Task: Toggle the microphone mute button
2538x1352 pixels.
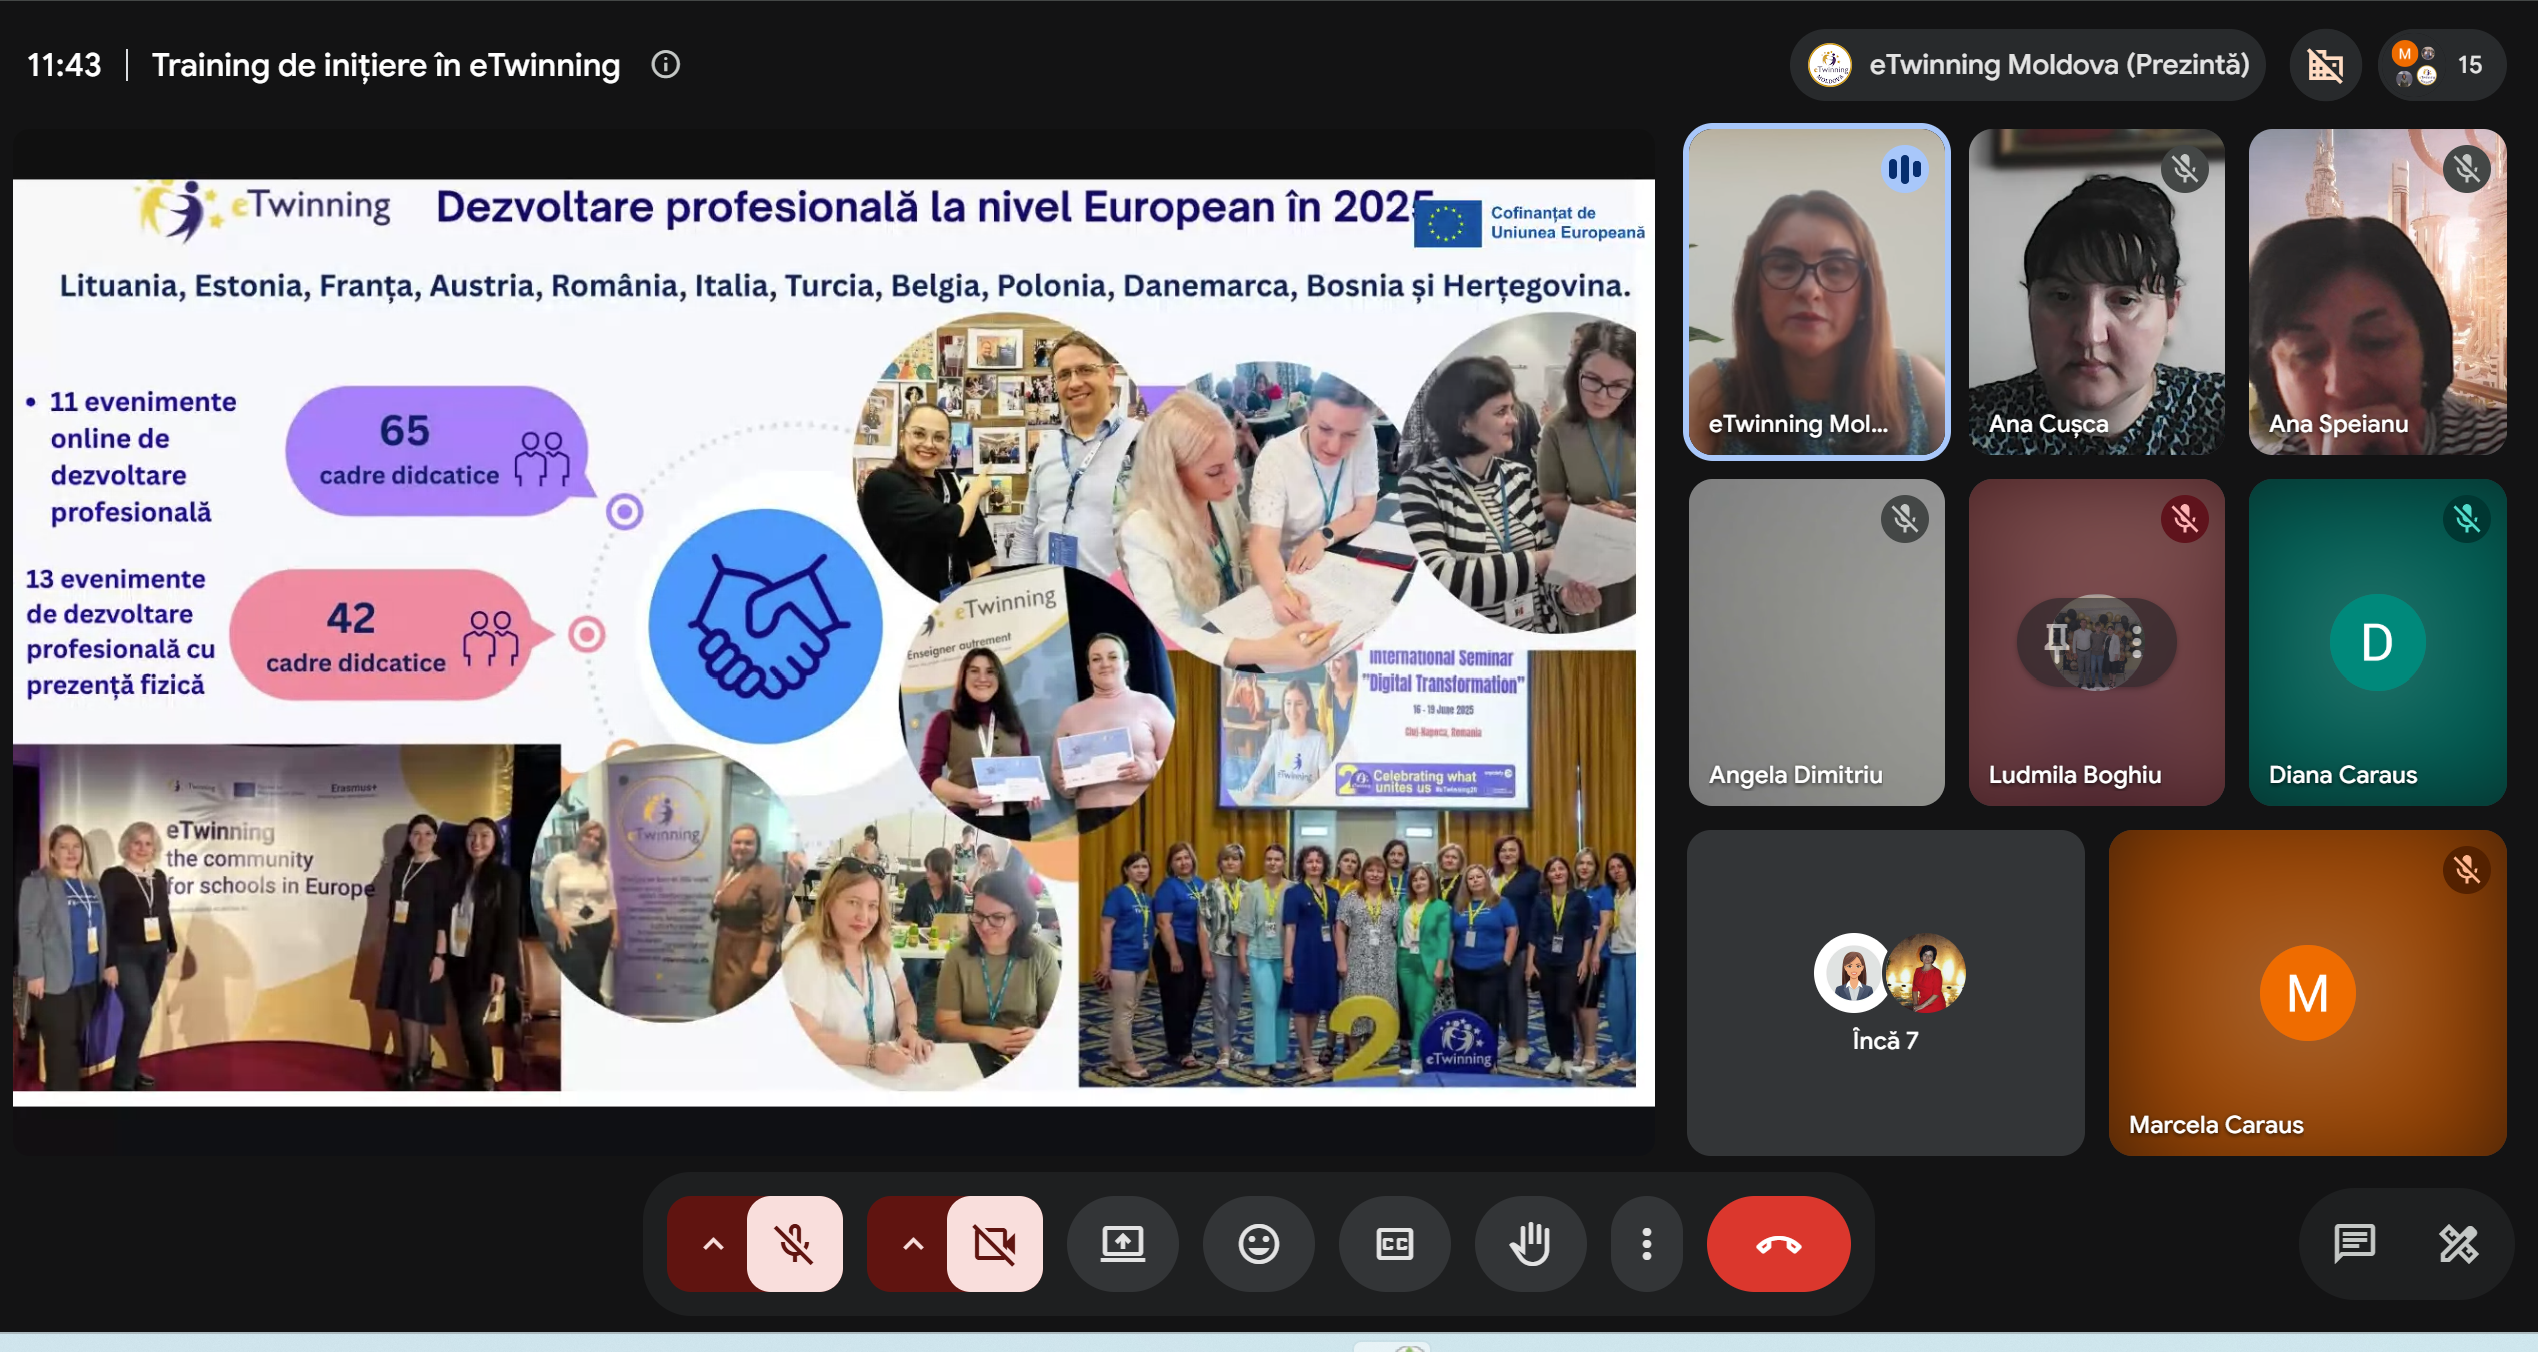Action: (x=795, y=1244)
